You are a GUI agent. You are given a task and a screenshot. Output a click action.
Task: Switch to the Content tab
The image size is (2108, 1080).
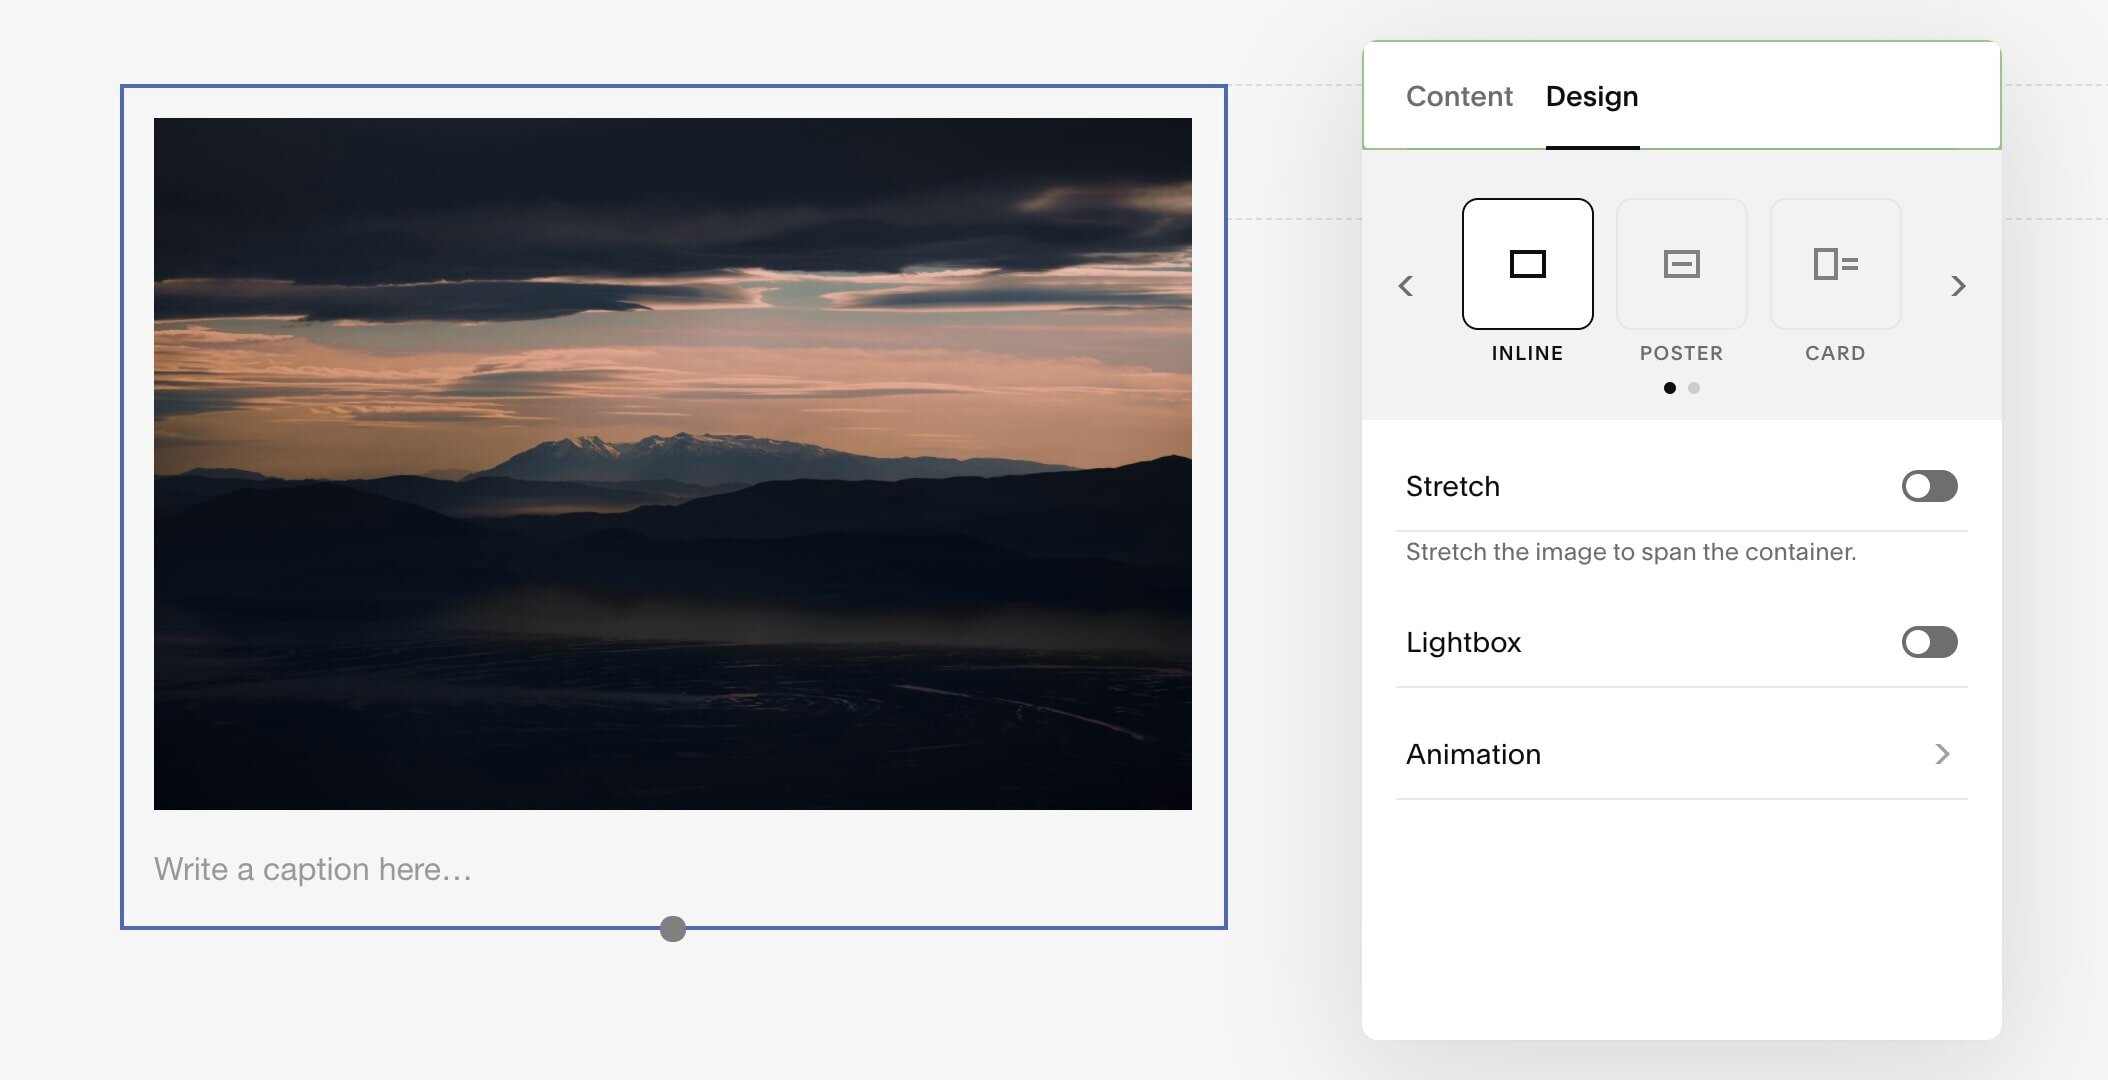[1459, 96]
